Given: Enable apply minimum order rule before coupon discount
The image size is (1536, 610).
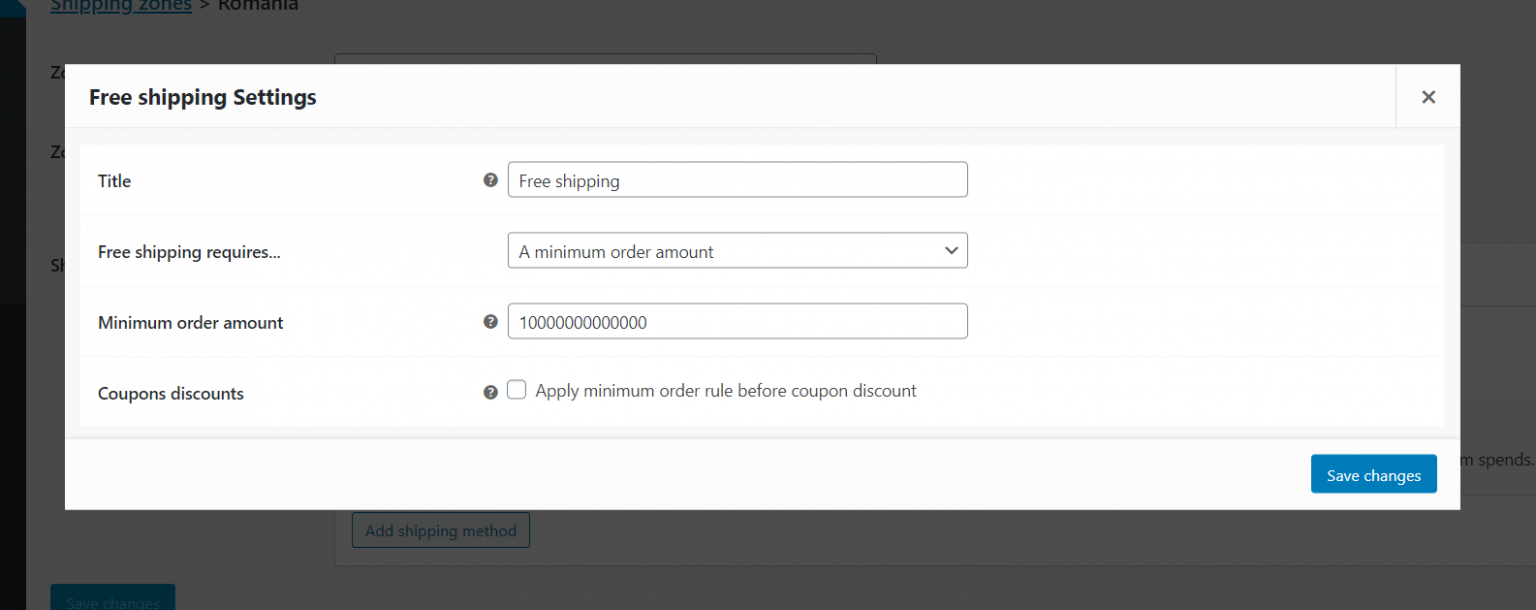Looking at the screenshot, I should coord(516,389).
